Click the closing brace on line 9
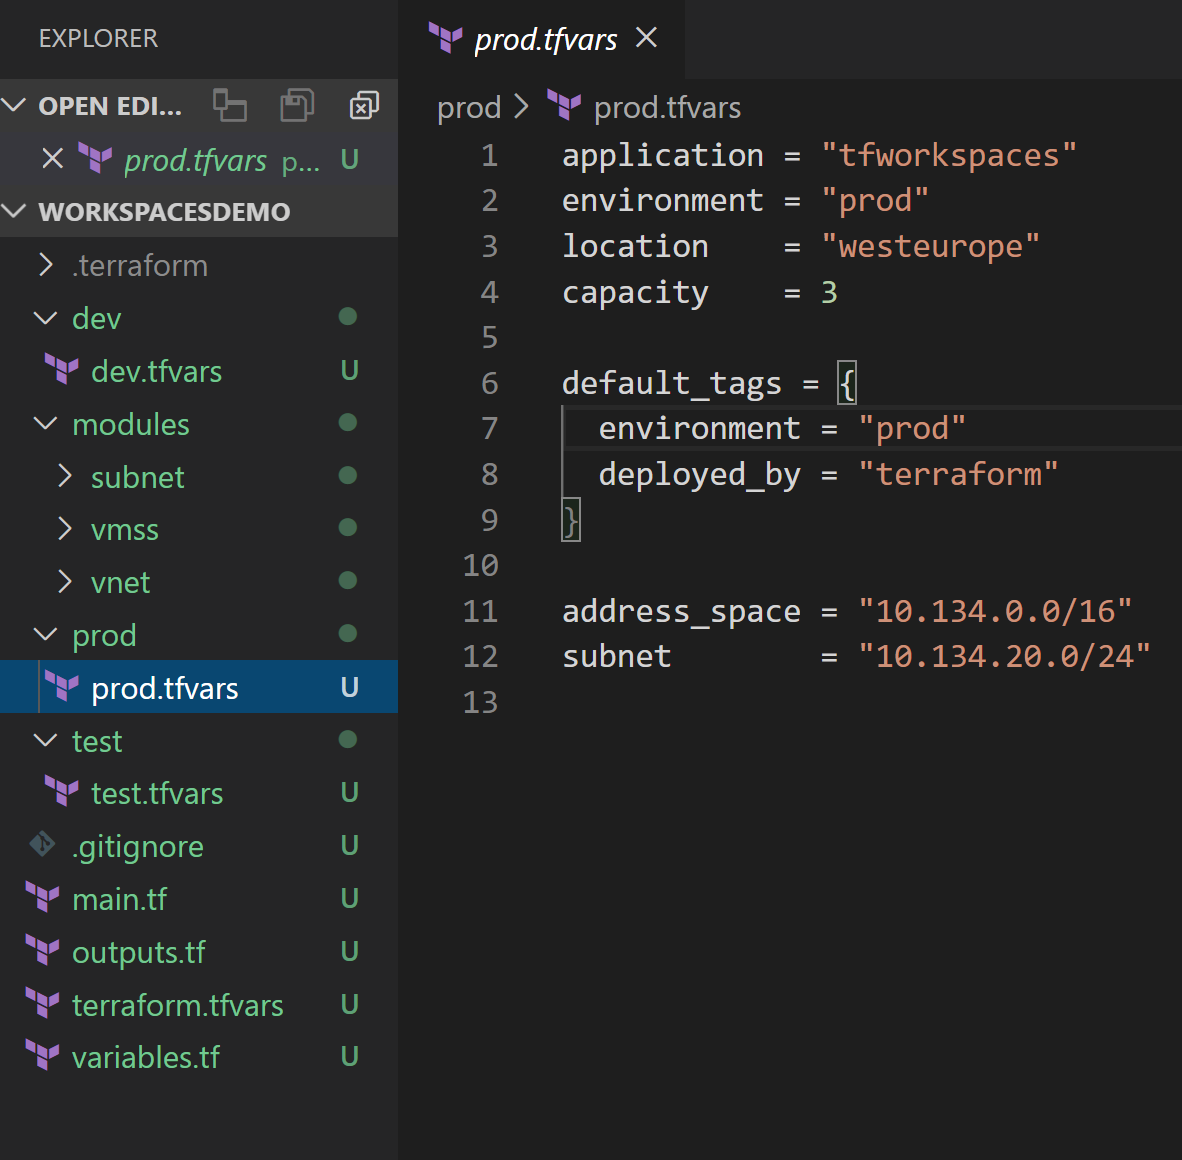 coord(571,520)
